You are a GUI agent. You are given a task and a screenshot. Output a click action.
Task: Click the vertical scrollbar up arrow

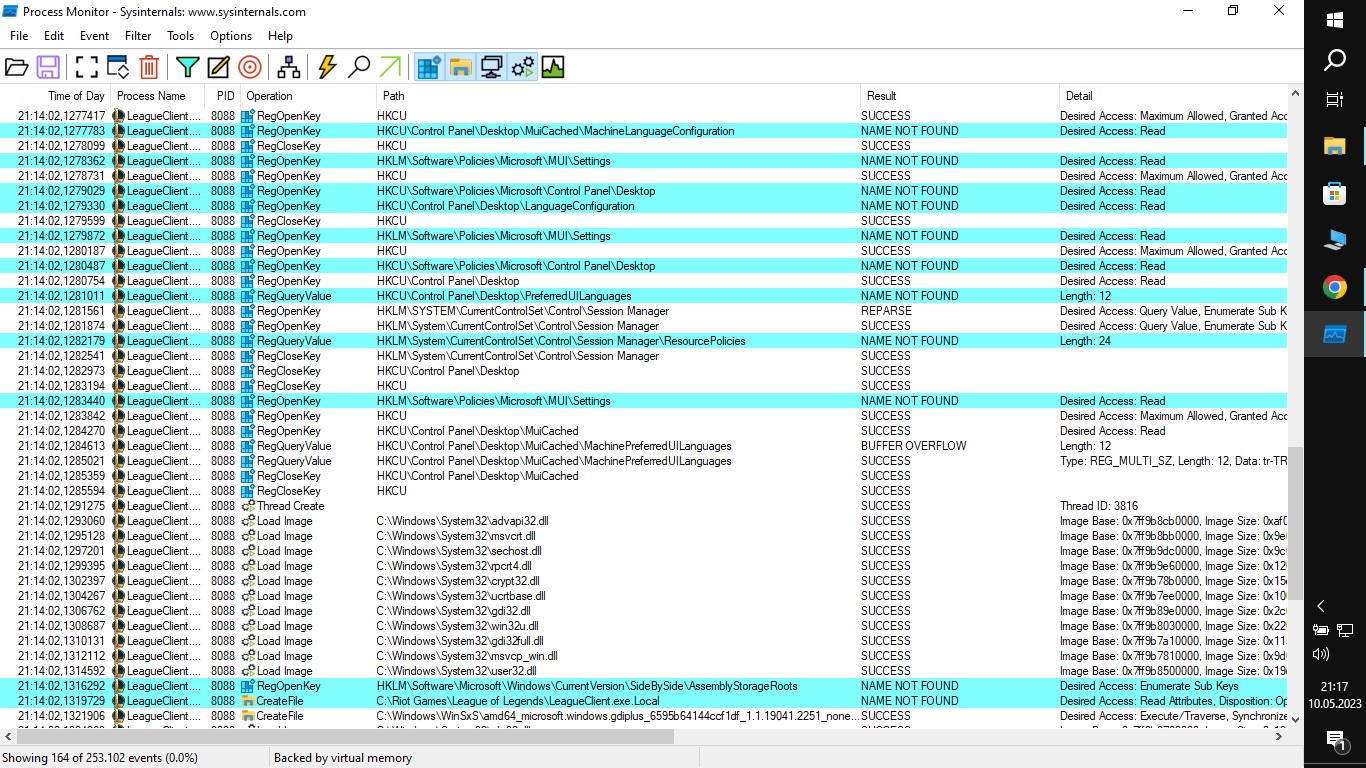pos(1297,95)
